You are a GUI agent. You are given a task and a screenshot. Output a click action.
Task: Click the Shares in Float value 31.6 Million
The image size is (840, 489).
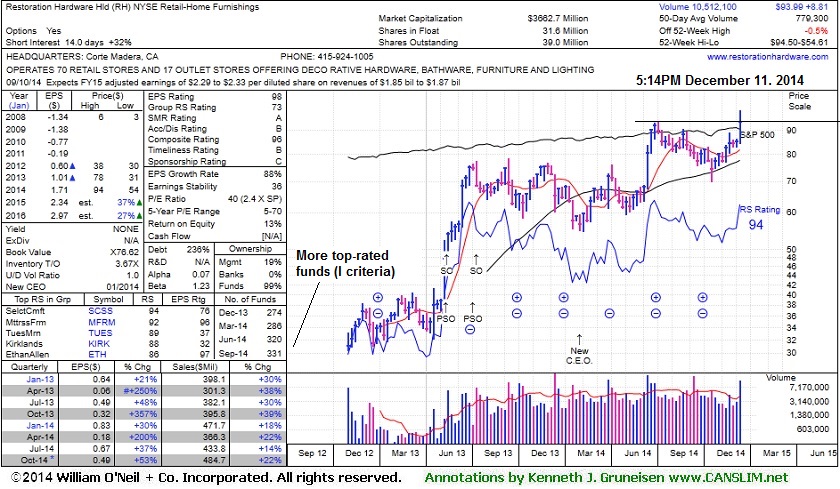point(565,31)
